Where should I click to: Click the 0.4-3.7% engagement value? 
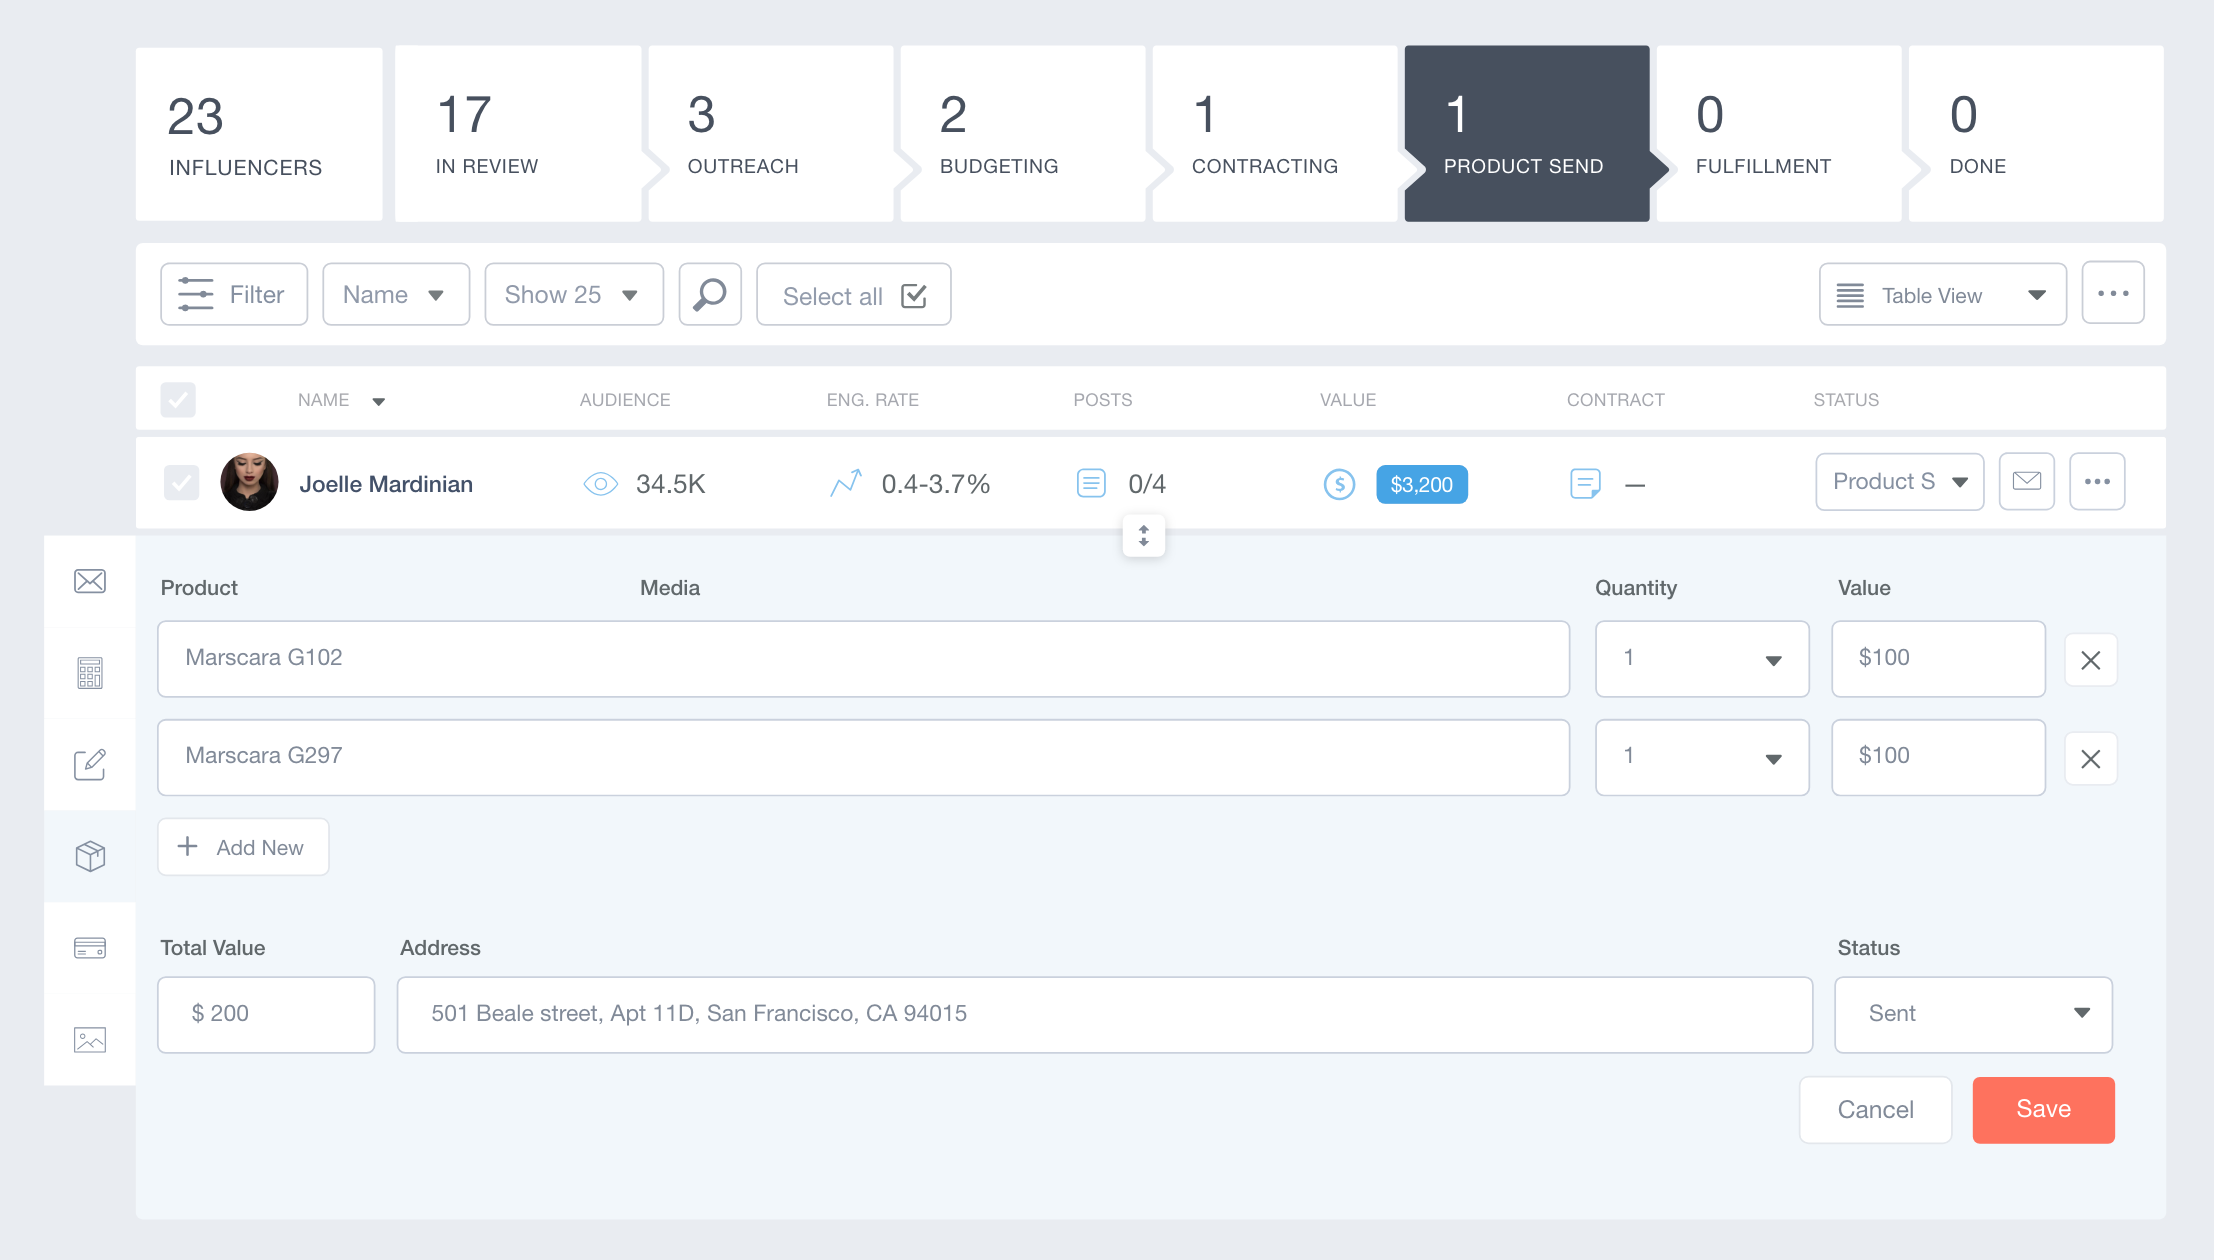click(x=936, y=484)
